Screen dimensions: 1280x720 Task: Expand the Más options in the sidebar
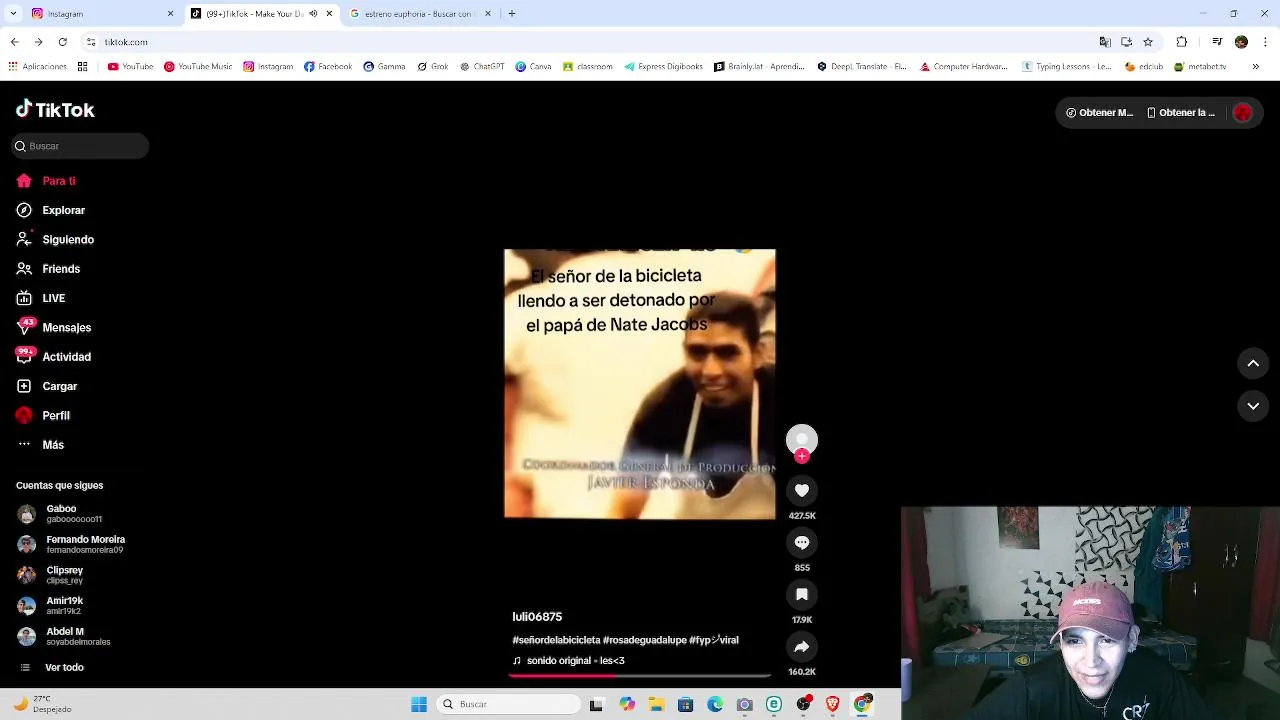tap(40, 445)
